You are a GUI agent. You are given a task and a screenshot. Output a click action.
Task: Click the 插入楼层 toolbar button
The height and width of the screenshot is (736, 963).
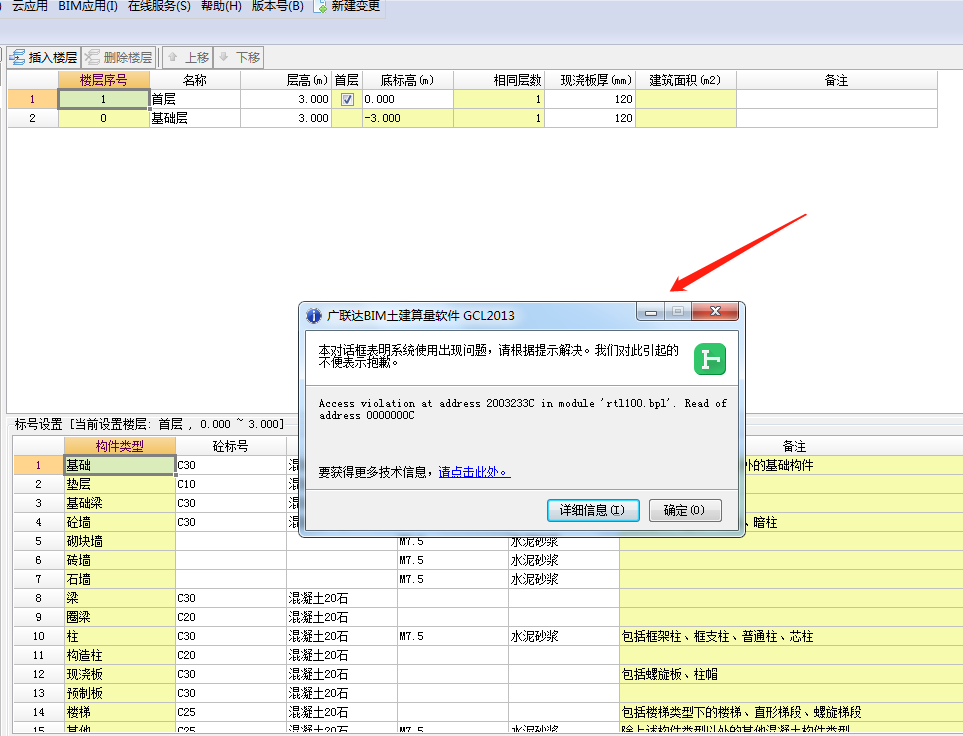(x=44, y=58)
